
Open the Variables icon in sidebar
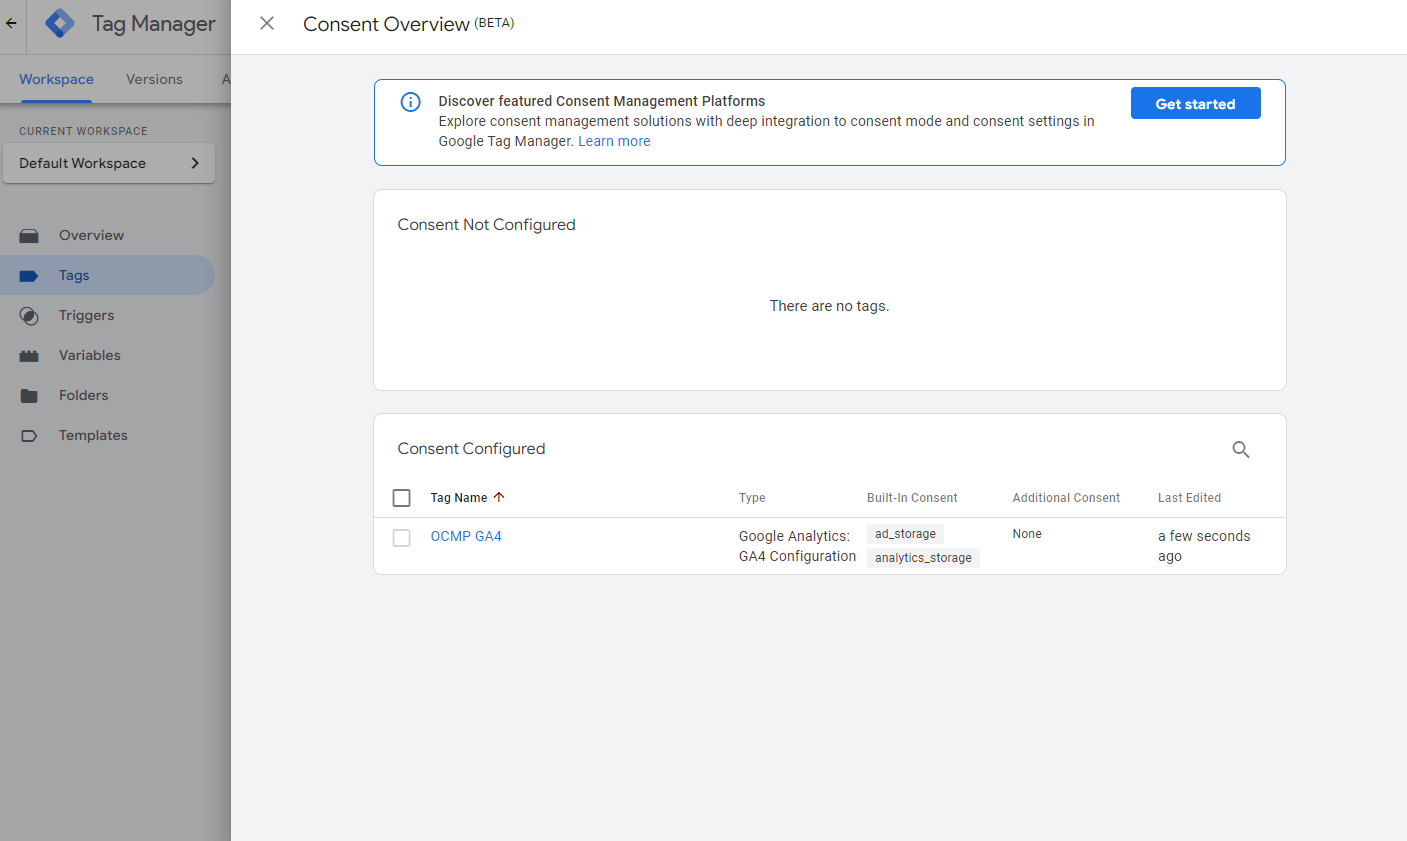tap(29, 356)
